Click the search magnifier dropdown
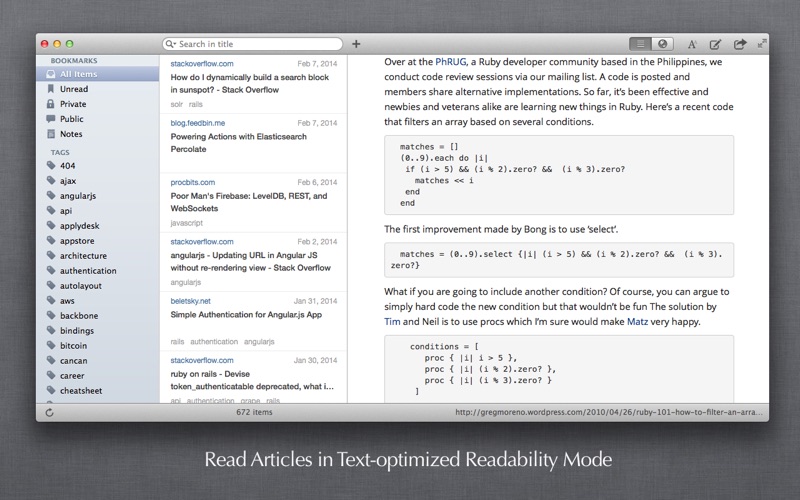This screenshot has width=800, height=500. [170, 44]
